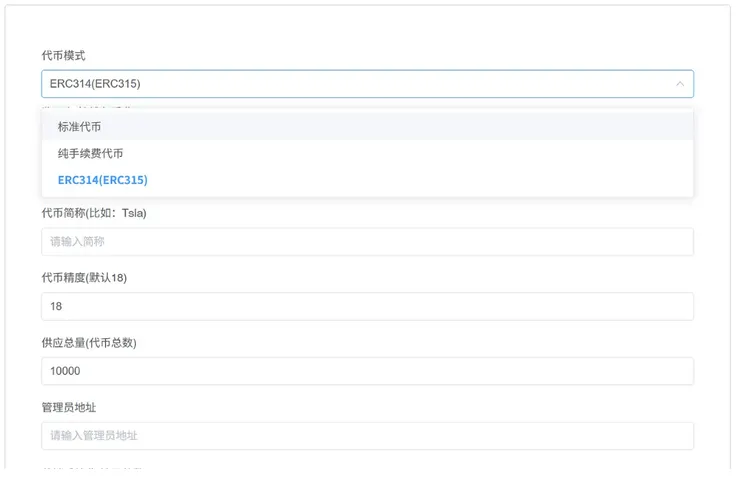The width and height of the screenshot is (740, 477).
Task: Click the 供应总量(代币总数) label
Action: 88,342
